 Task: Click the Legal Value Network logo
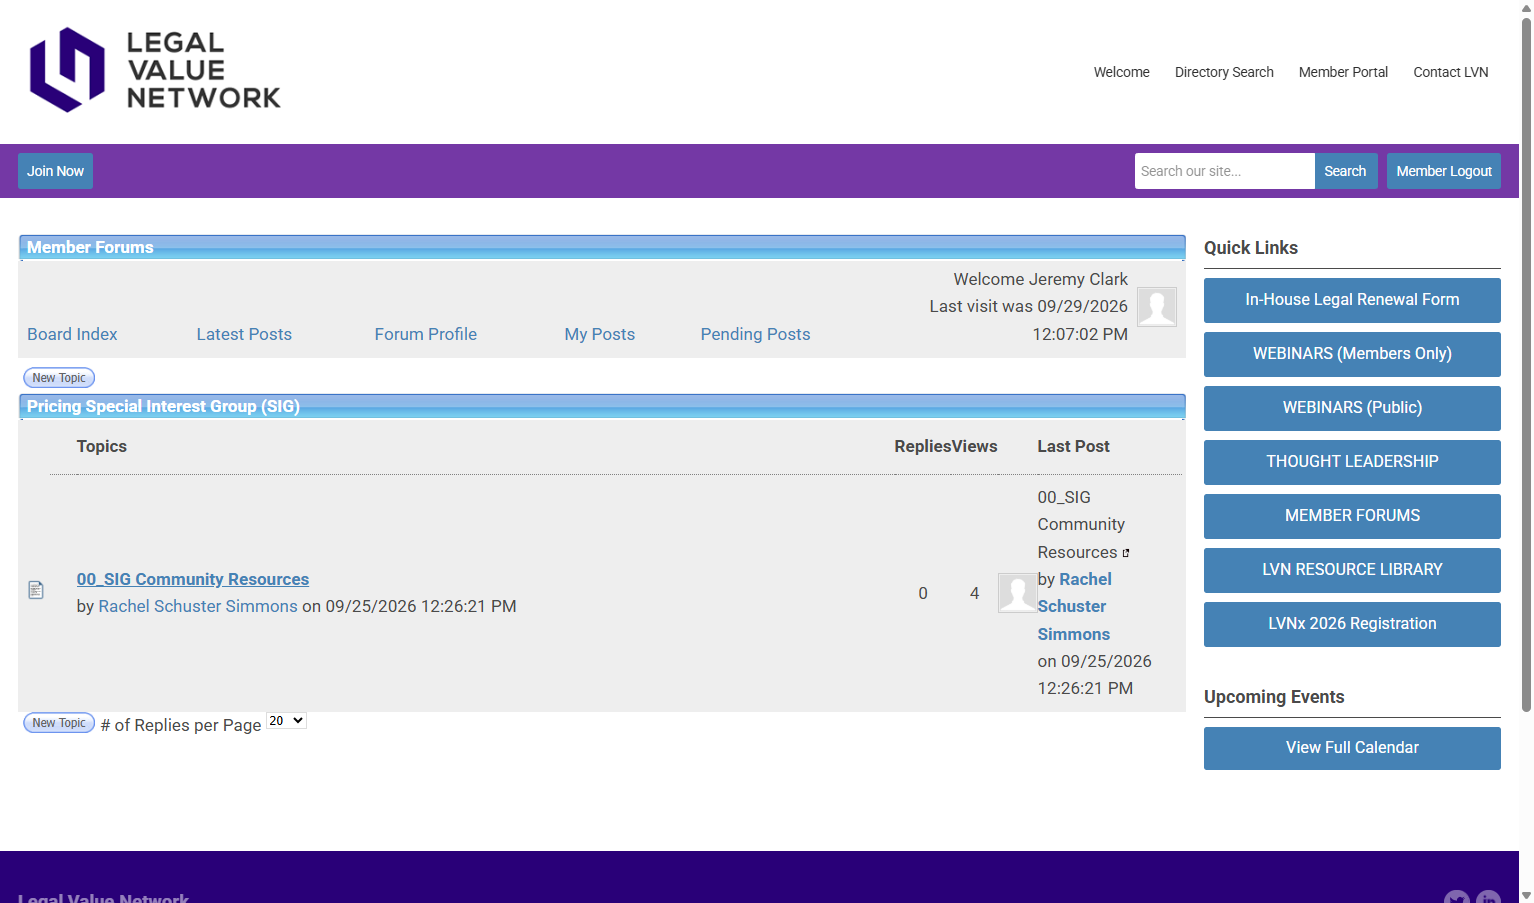click(x=155, y=70)
